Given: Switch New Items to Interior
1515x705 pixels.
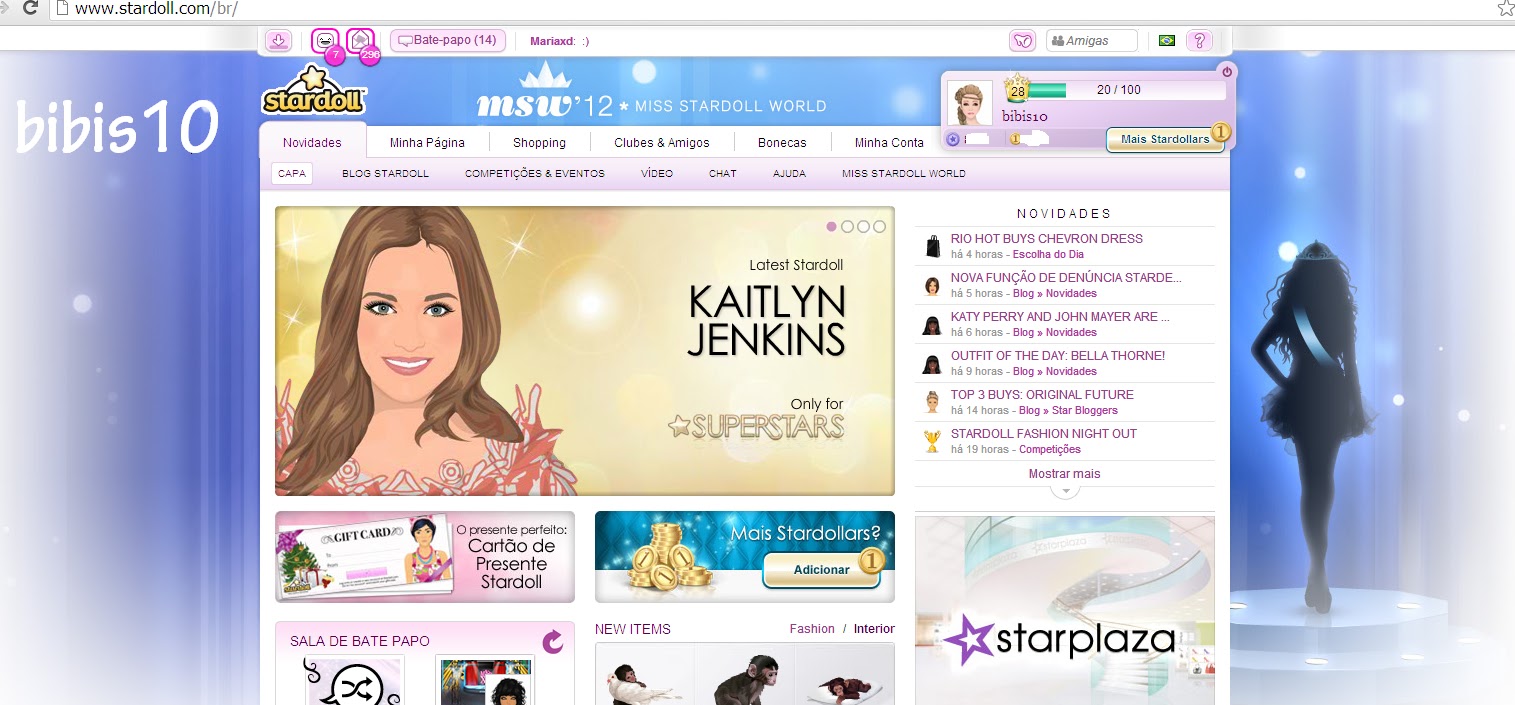Looking at the screenshot, I should [x=874, y=629].
